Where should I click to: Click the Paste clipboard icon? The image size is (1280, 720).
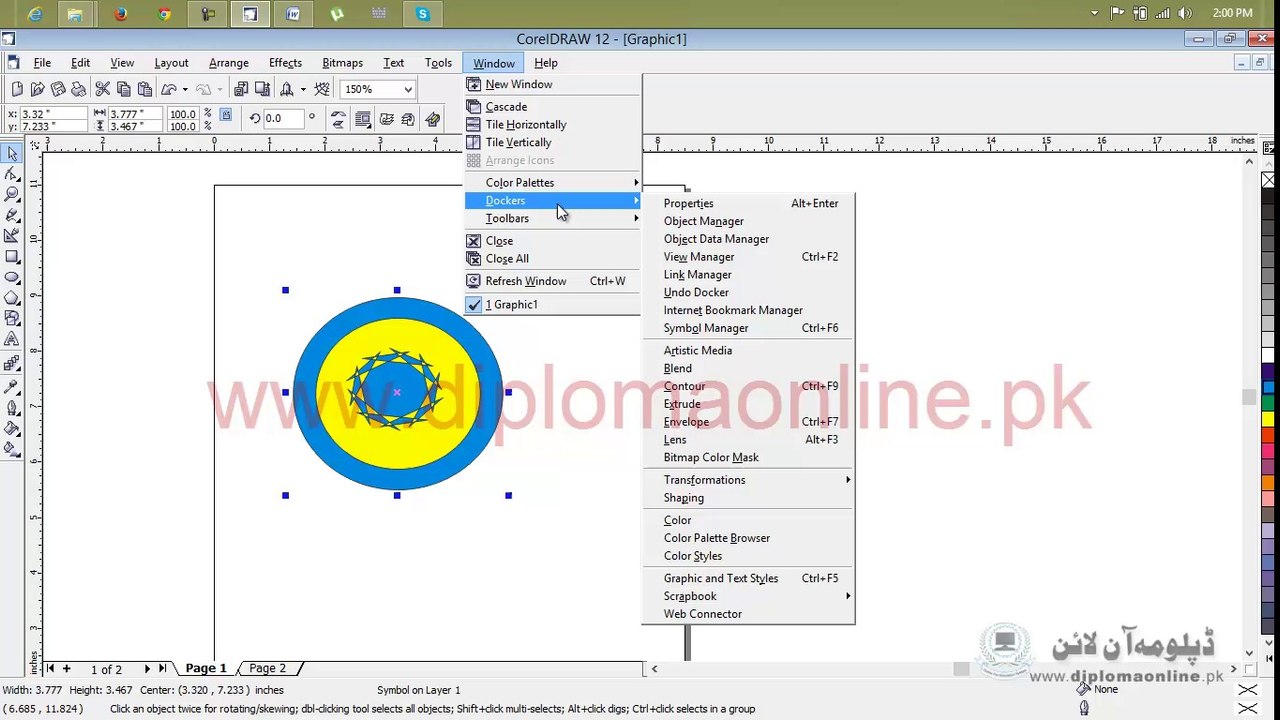[145, 89]
